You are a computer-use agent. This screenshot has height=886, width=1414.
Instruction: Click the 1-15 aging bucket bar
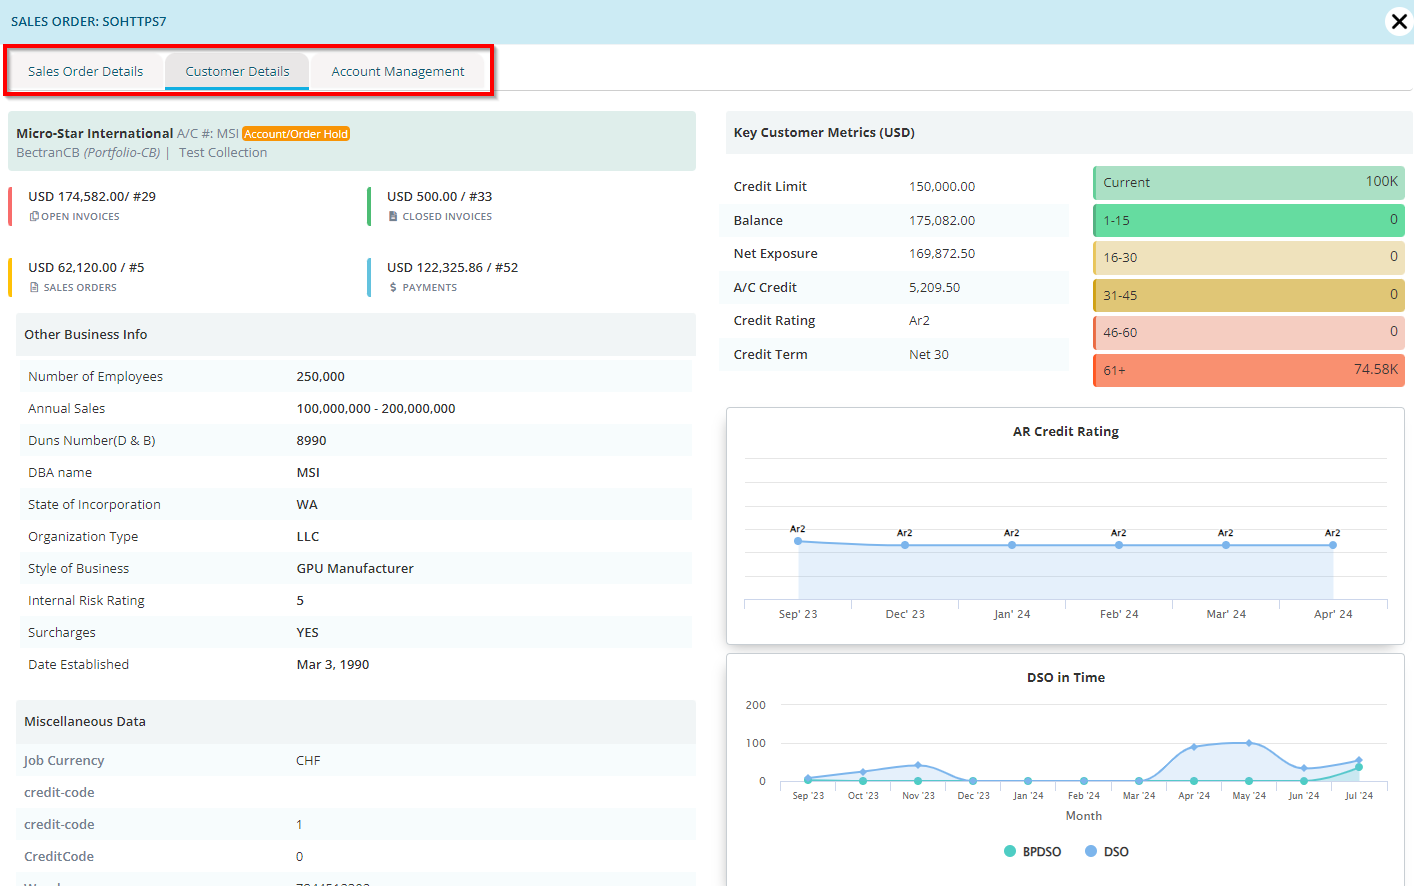pyautogui.click(x=1249, y=220)
